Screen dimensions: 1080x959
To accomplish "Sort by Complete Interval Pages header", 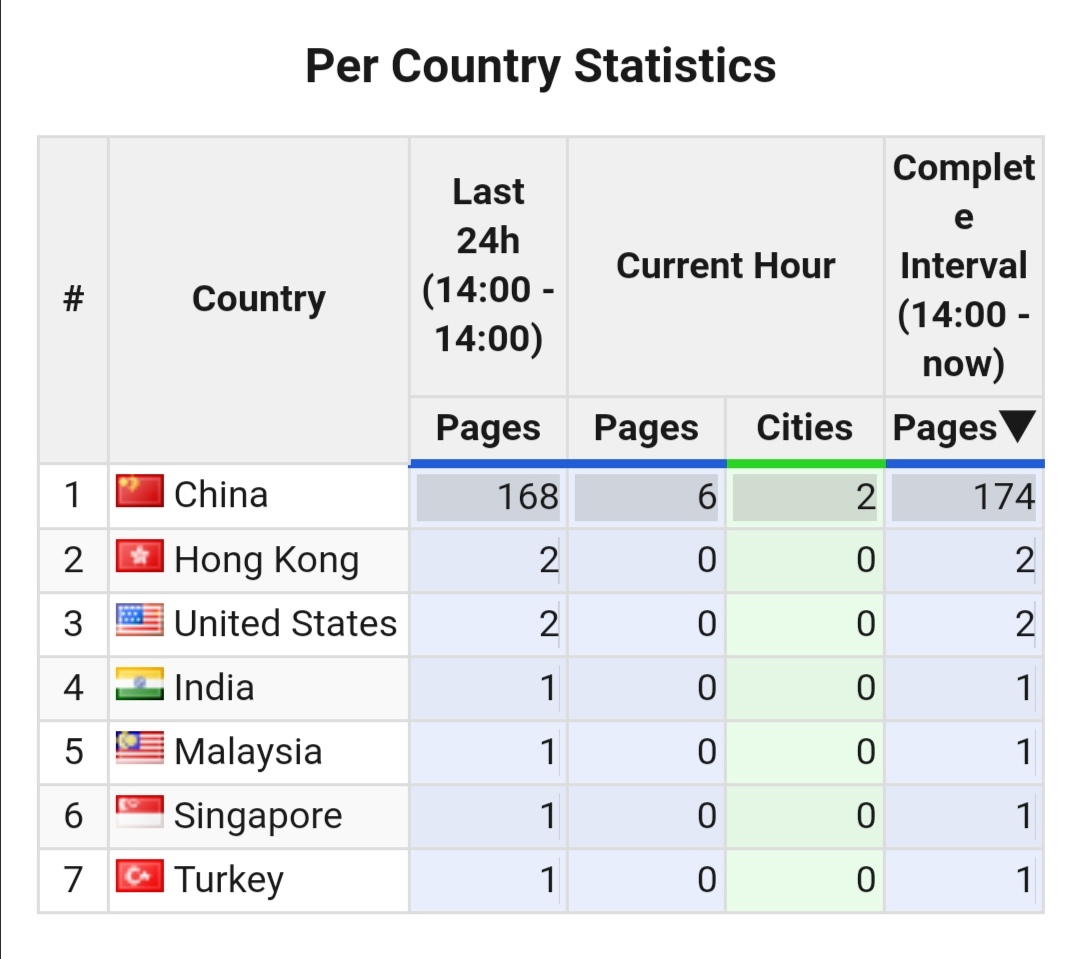I will 964,428.
